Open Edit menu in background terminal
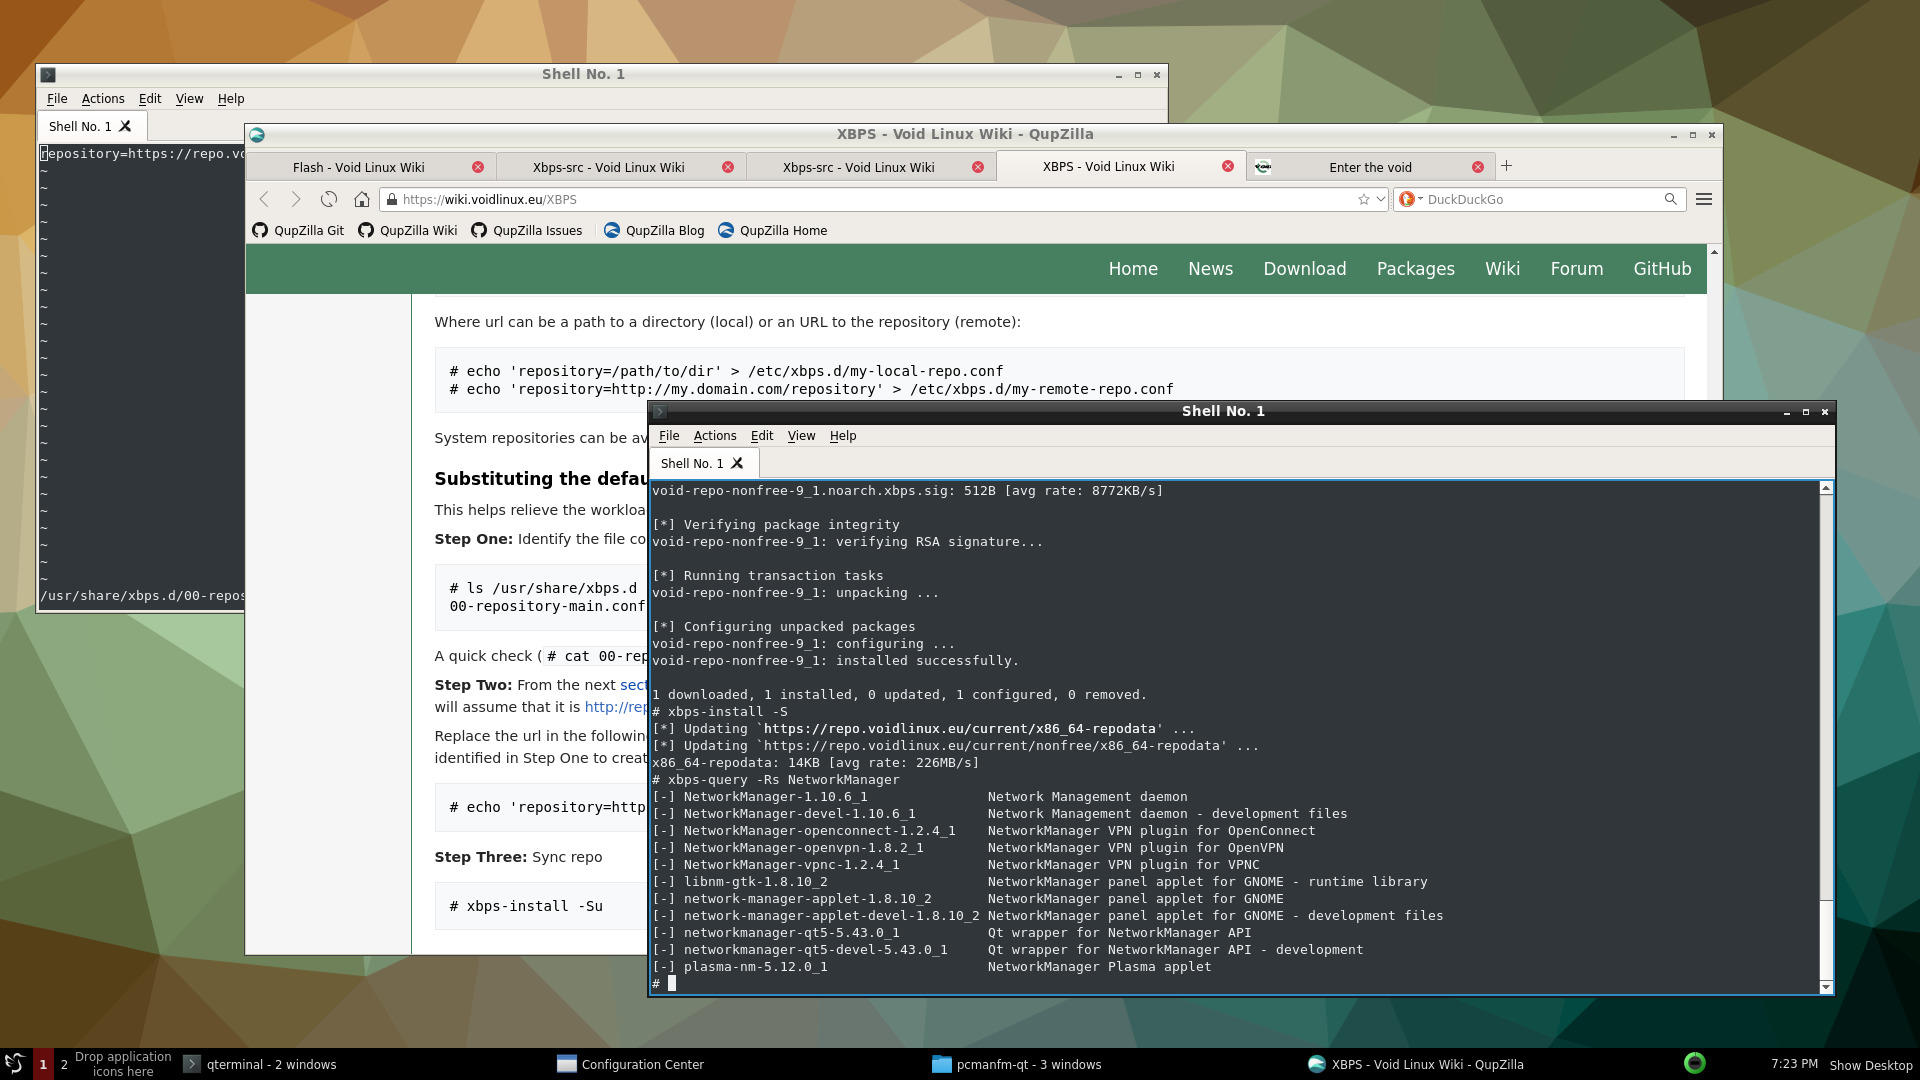Screen dimensions: 1920x1080 [150, 99]
